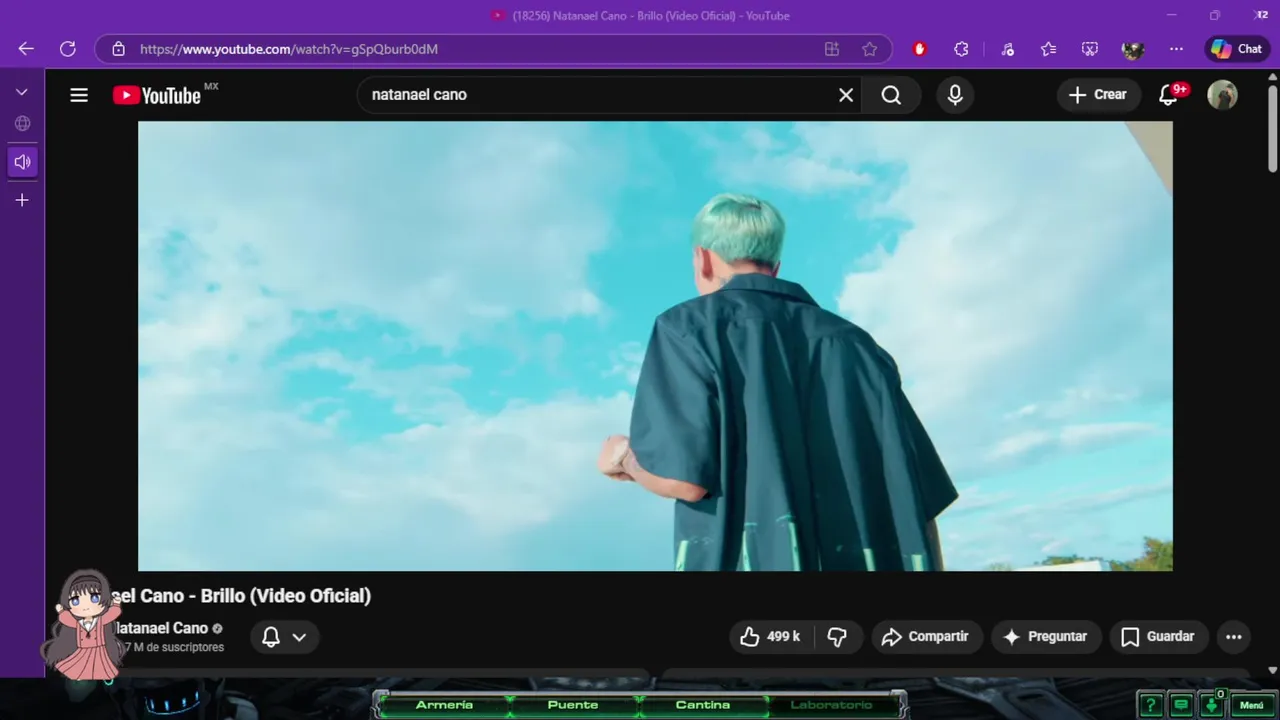Image resolution: width=1280 pixels, height=720 pixels.
Task: Add a new tab with plus
Action: [22, 200]
